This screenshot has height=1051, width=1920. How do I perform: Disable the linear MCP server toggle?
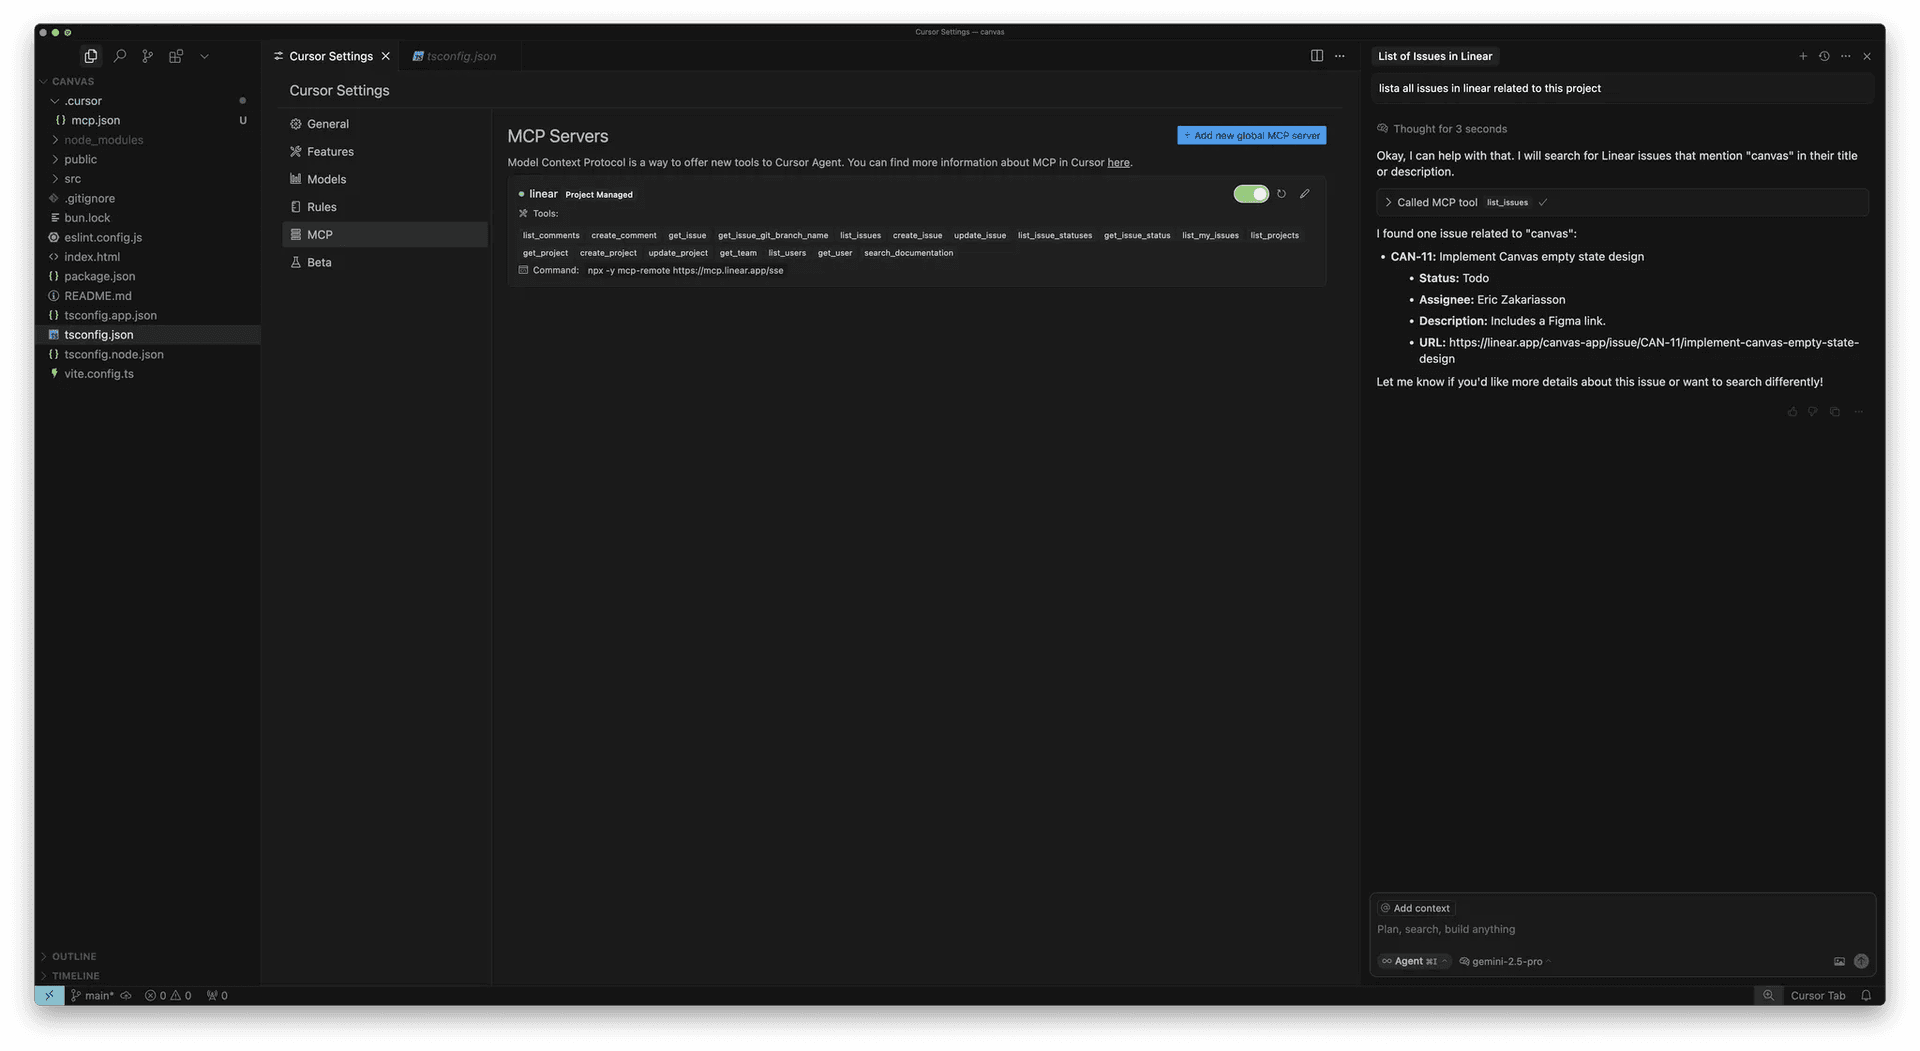[1250, 194]
